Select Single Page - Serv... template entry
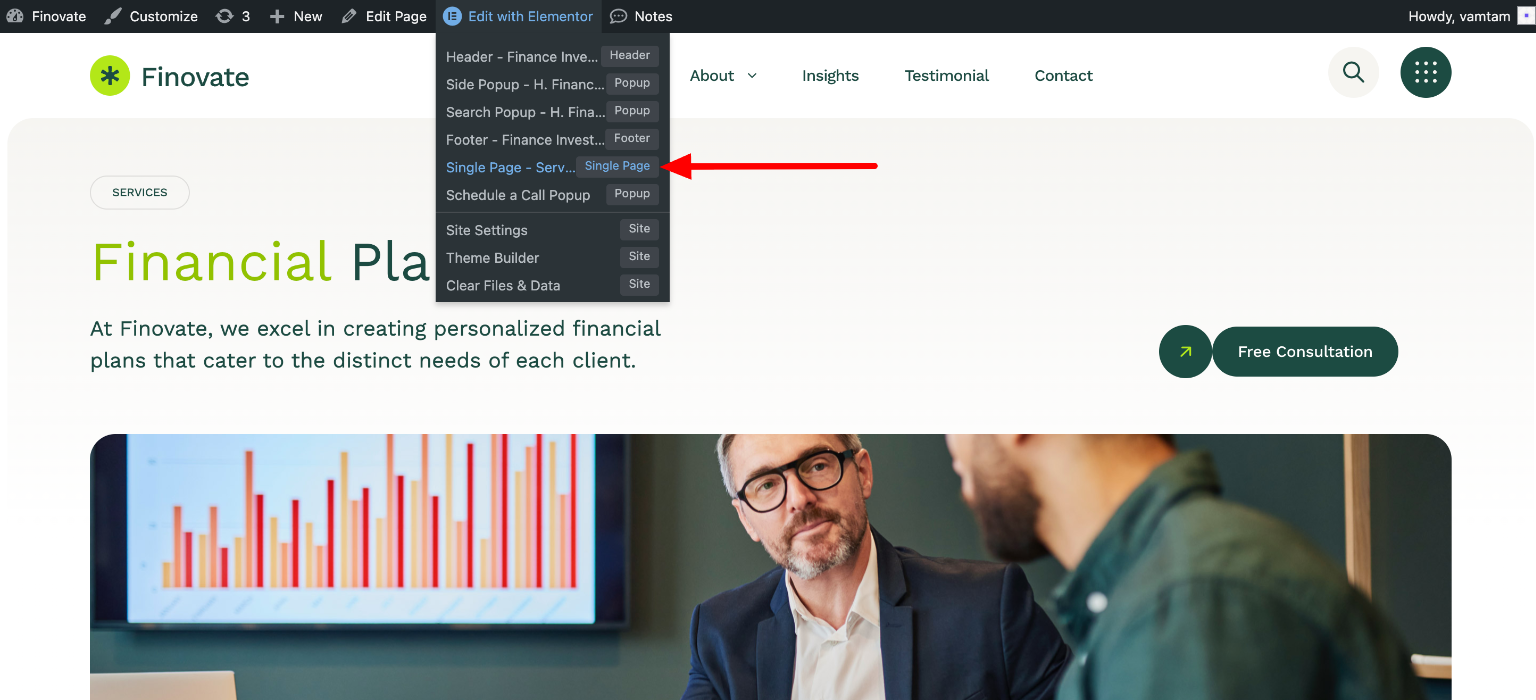 click(x=552, y=167)
